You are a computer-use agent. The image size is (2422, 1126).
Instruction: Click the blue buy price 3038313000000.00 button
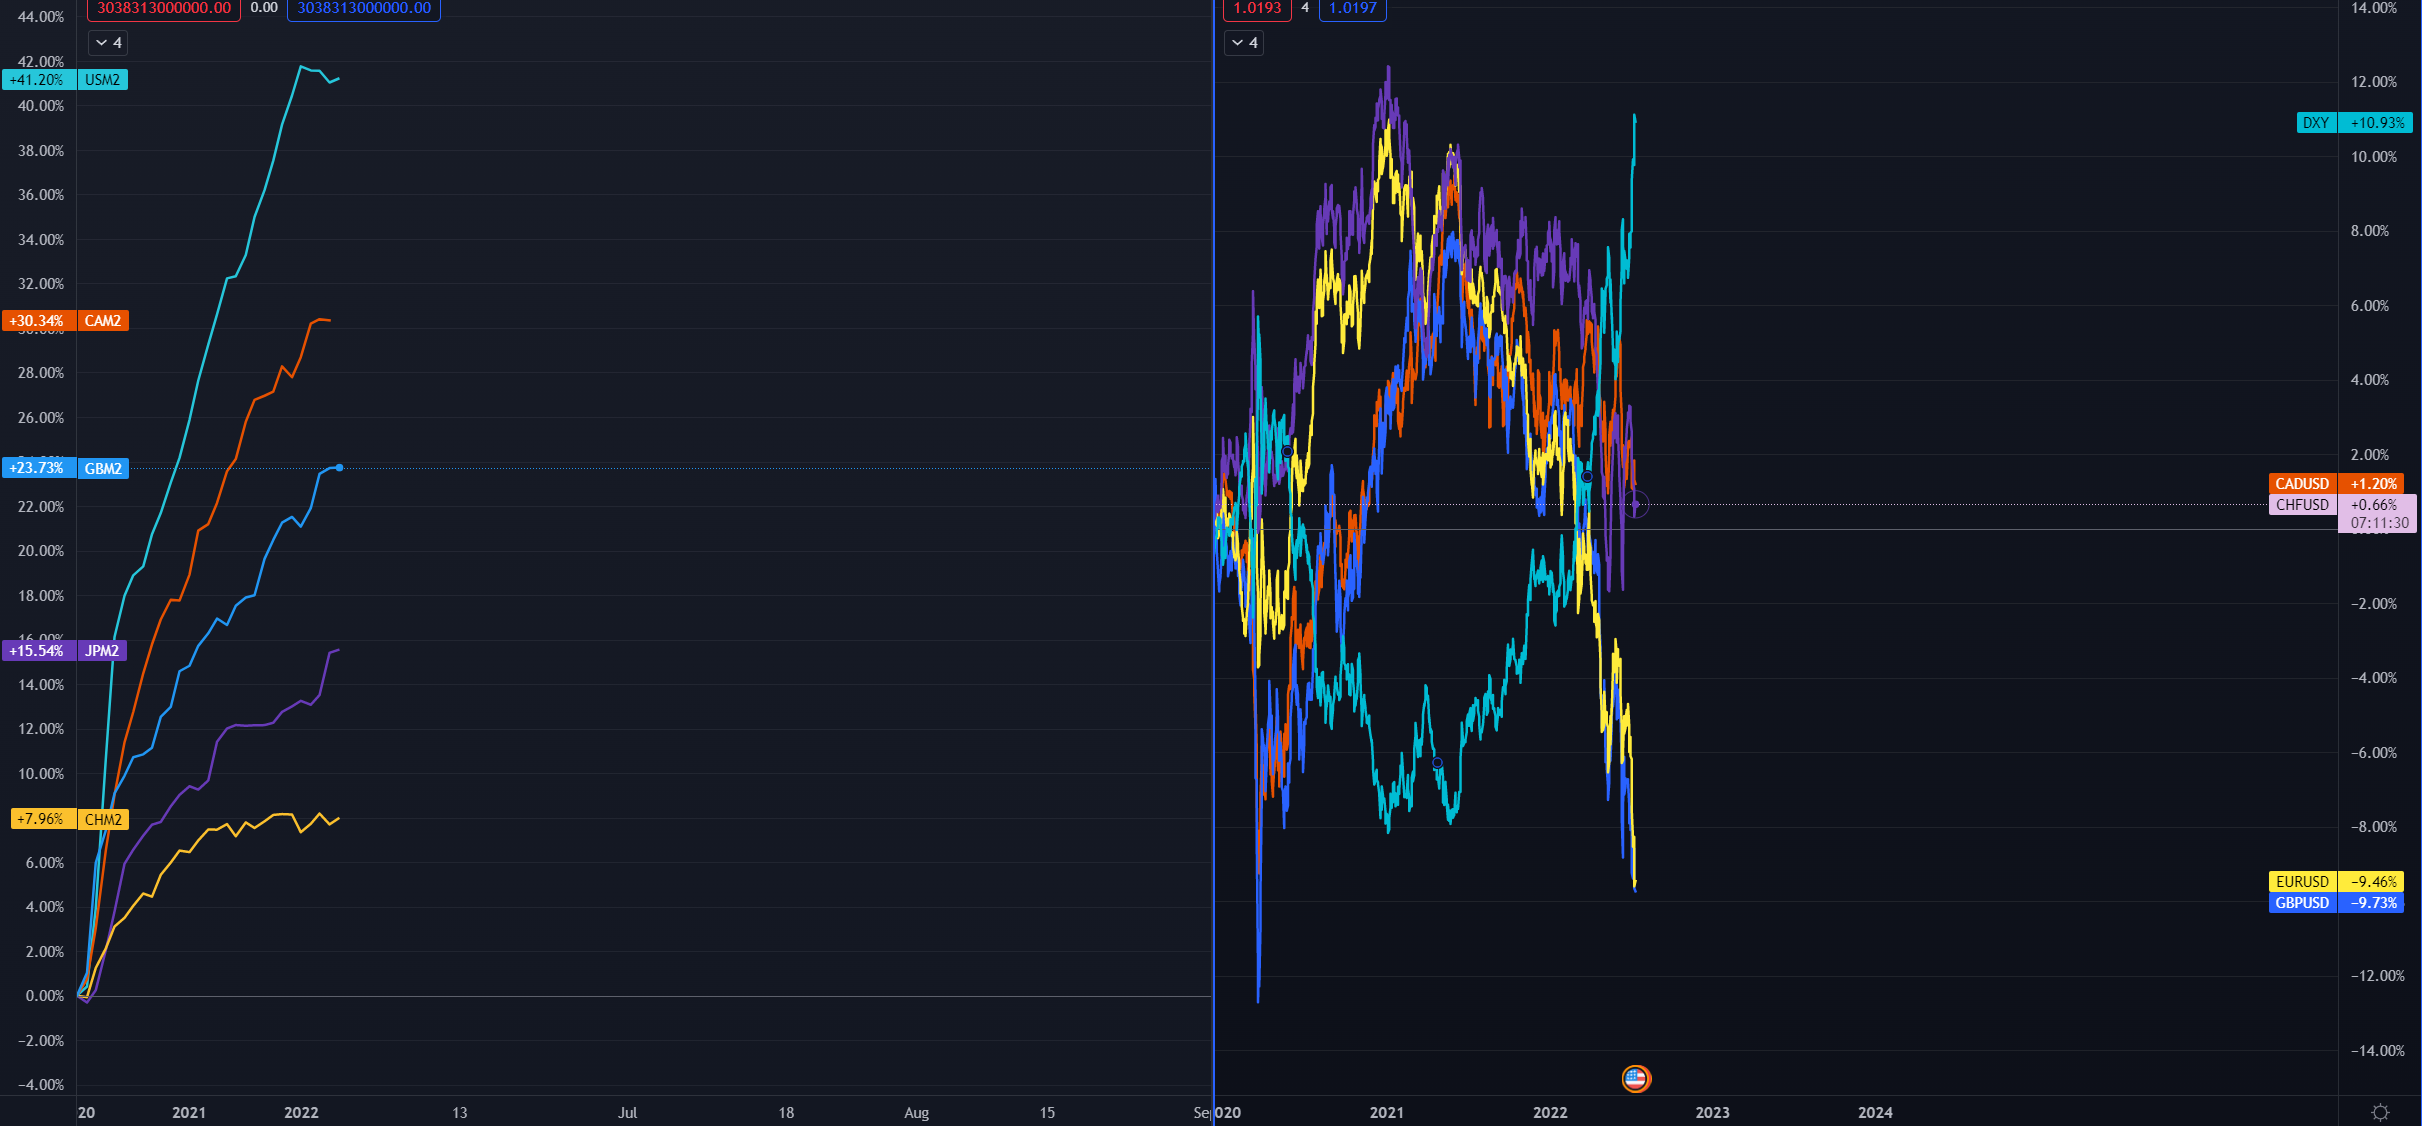pyautogui.click(x=364, y=8)
